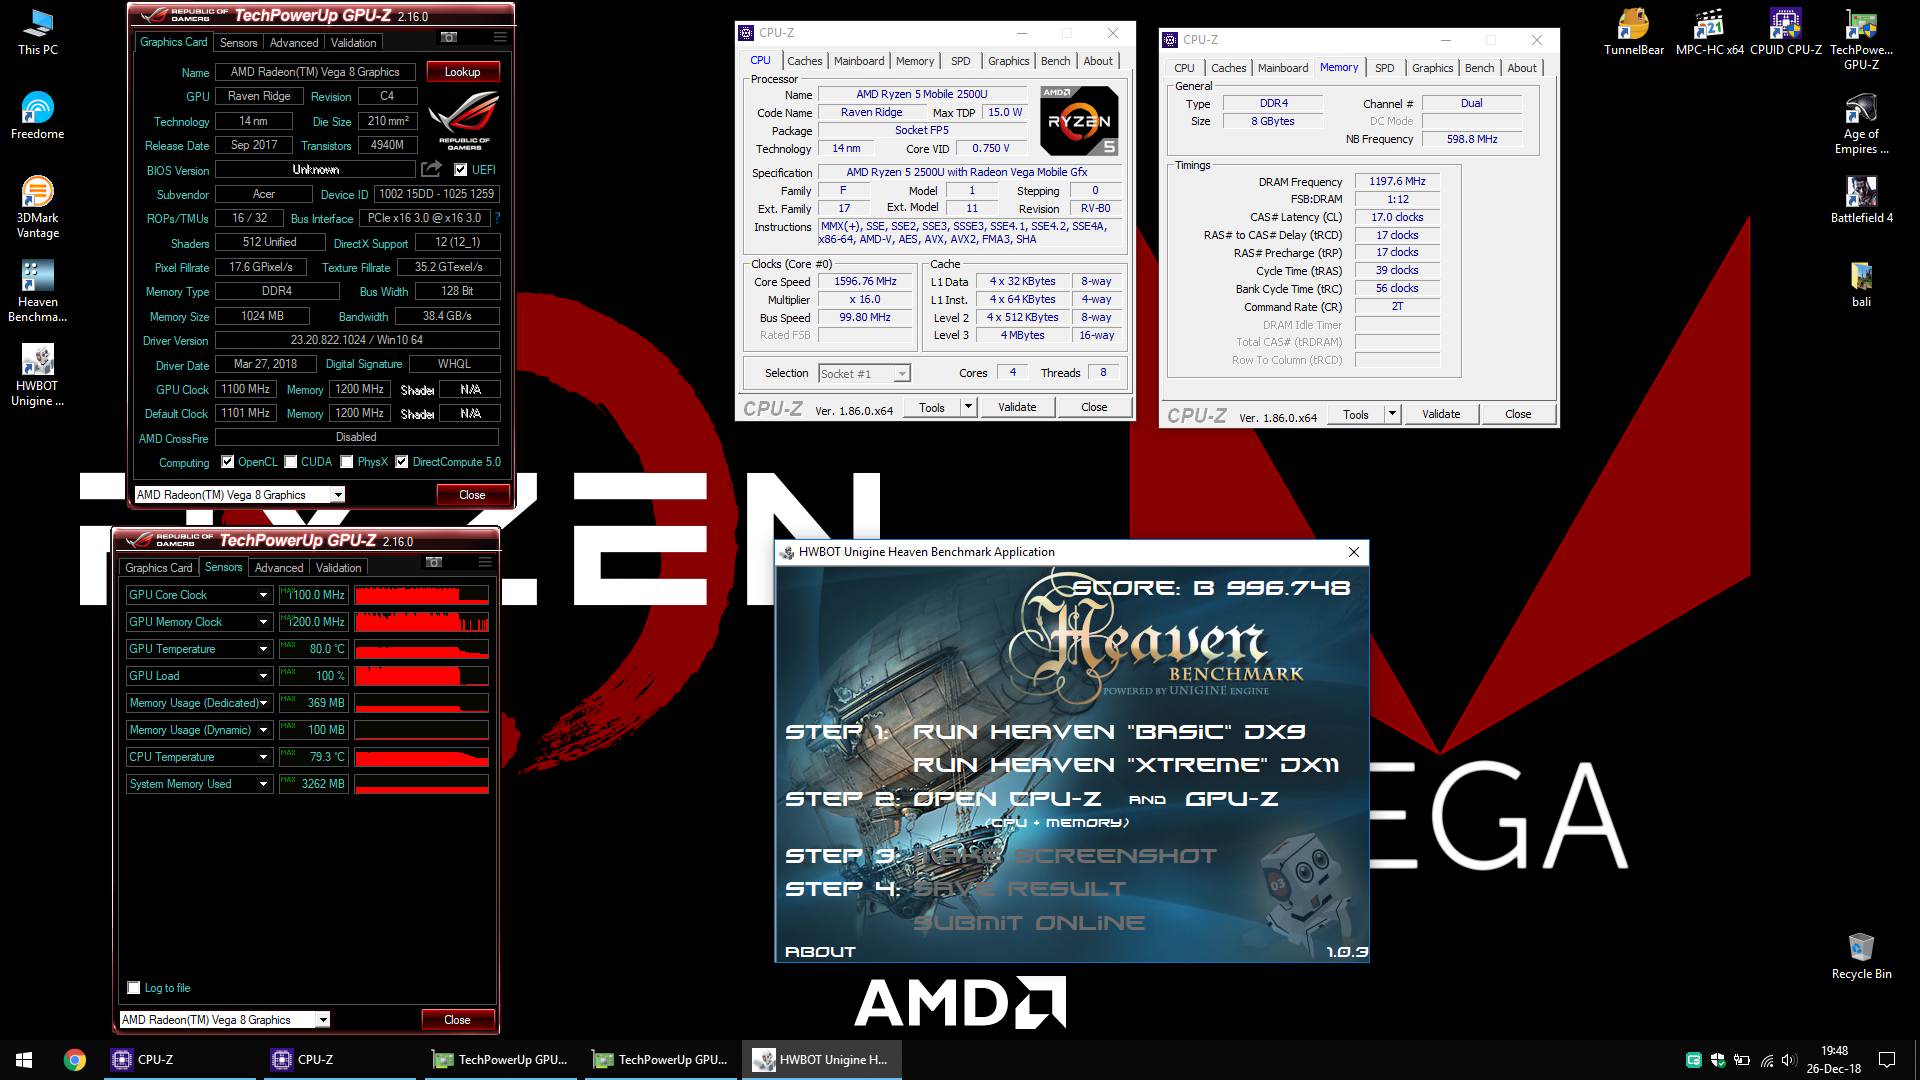Launch Age of Empires shortcut
The image size is (1920, 1080).
tap(1861, 123)
